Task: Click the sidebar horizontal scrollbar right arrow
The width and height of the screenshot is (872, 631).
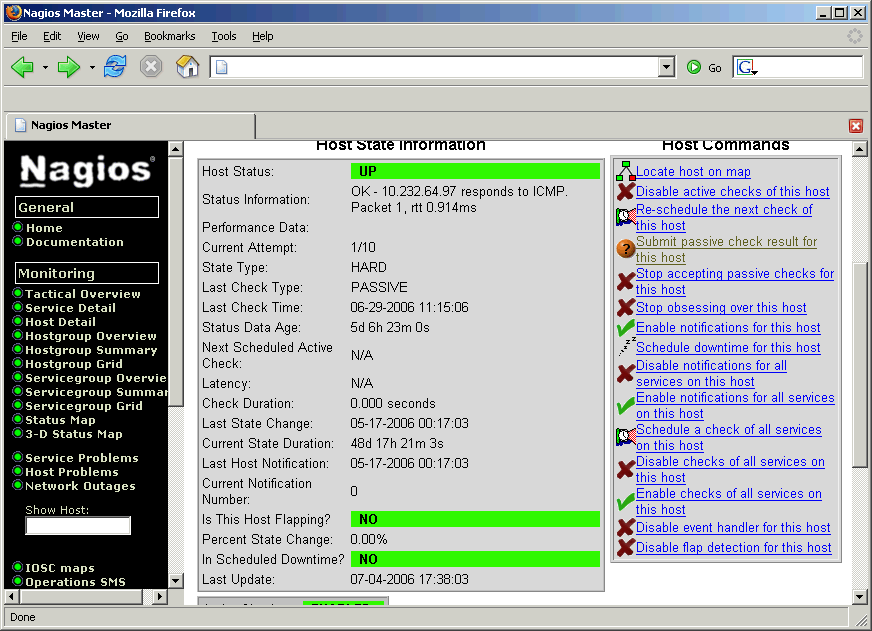Action: point(160,597)
